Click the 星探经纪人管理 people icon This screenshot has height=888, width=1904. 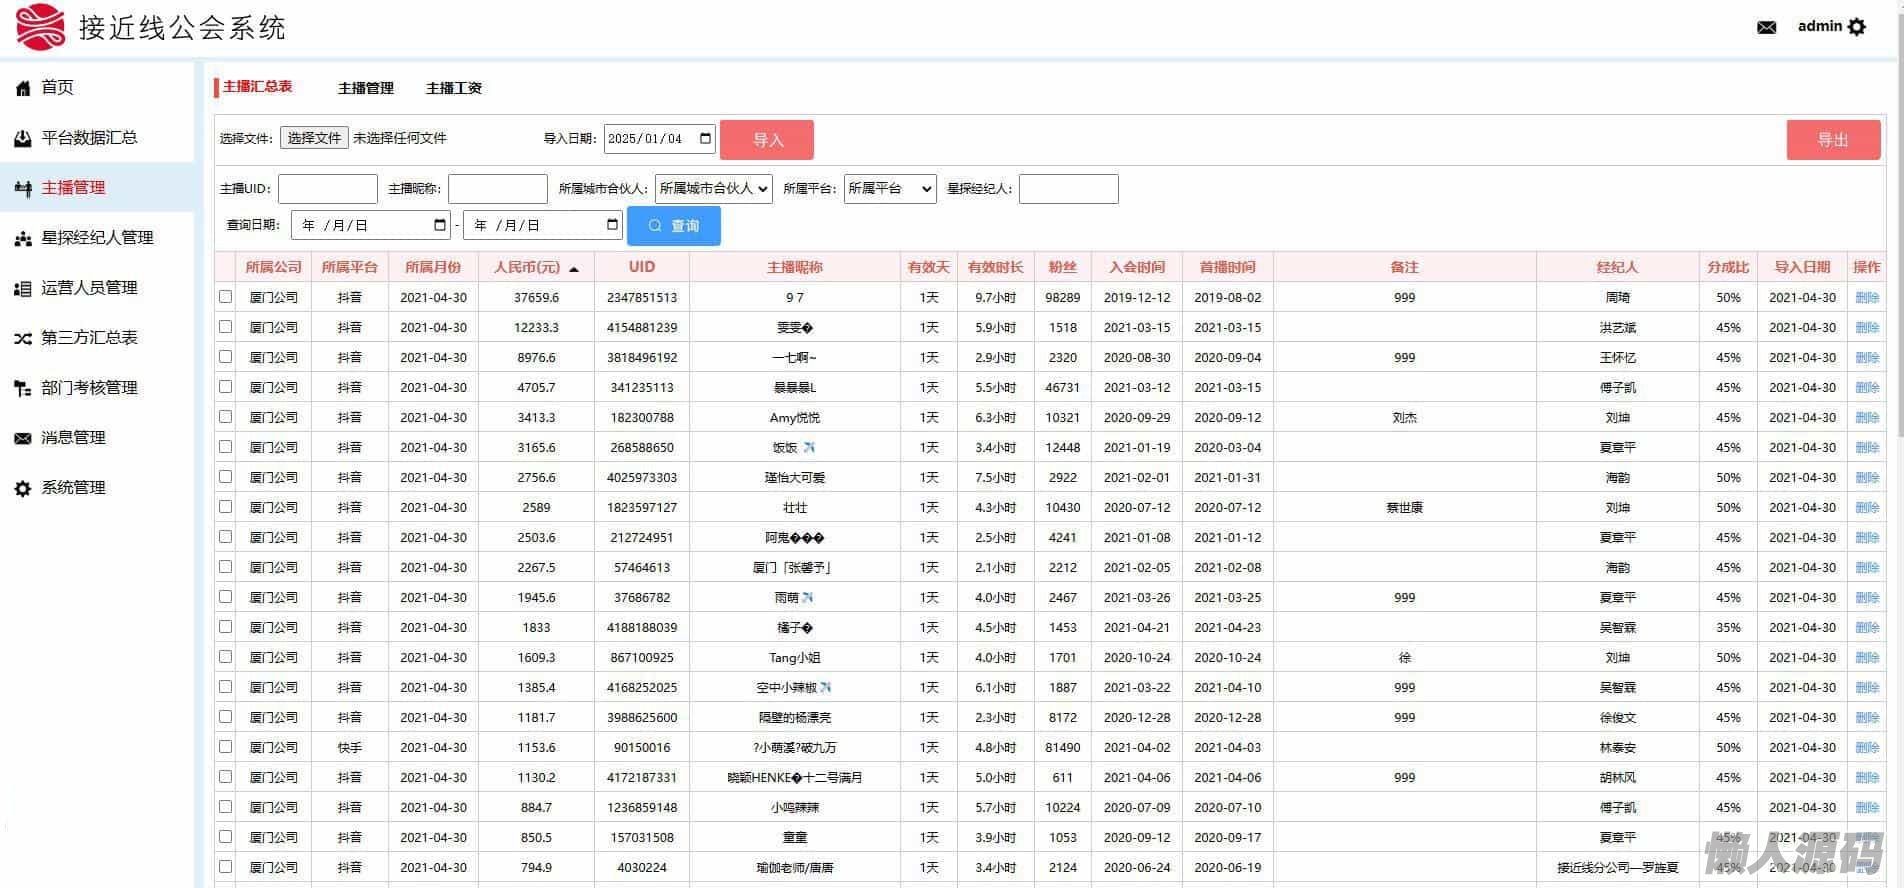[23, 239]
